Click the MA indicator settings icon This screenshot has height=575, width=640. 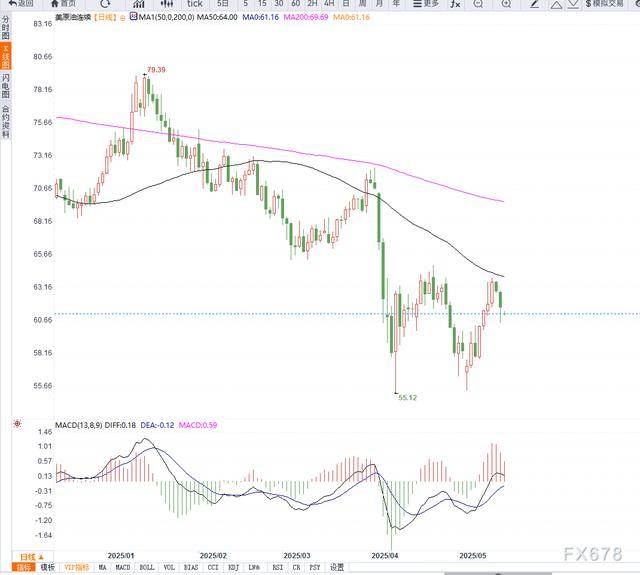133,17
